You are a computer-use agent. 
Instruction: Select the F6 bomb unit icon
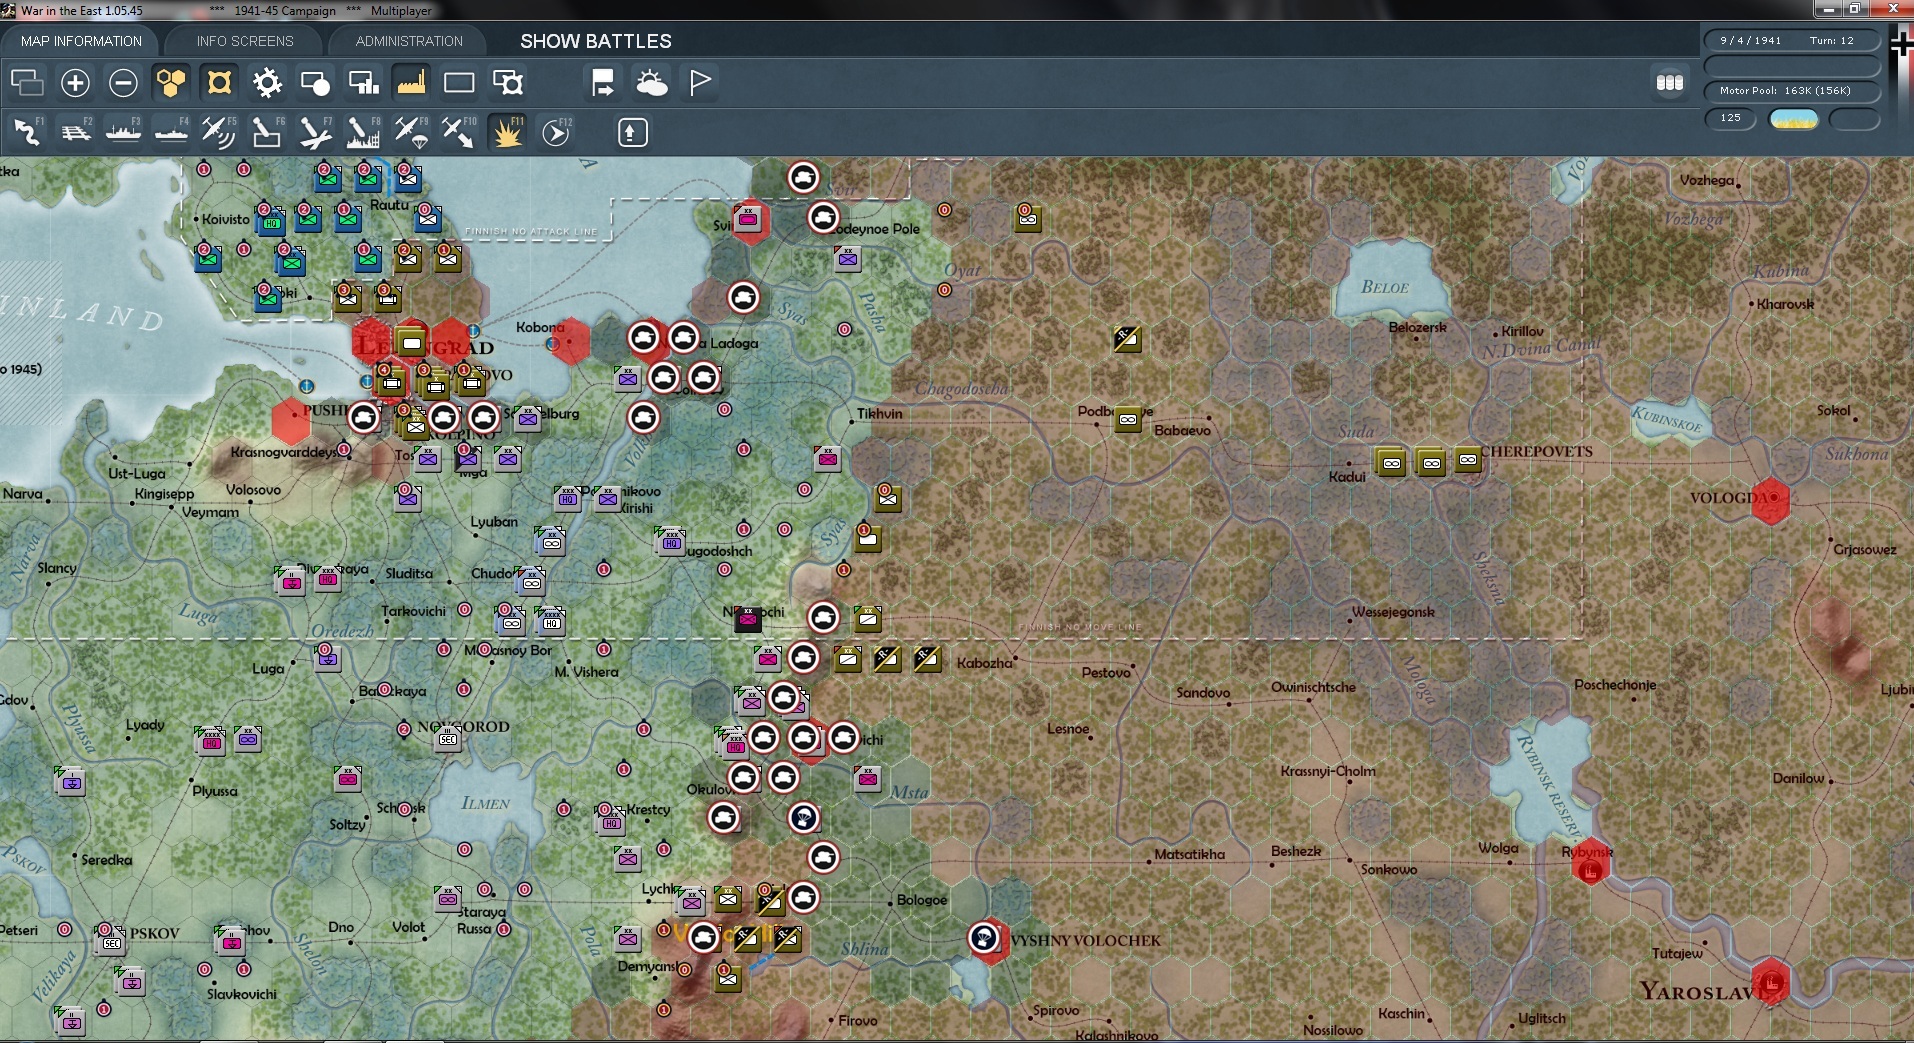click(267, 132)
